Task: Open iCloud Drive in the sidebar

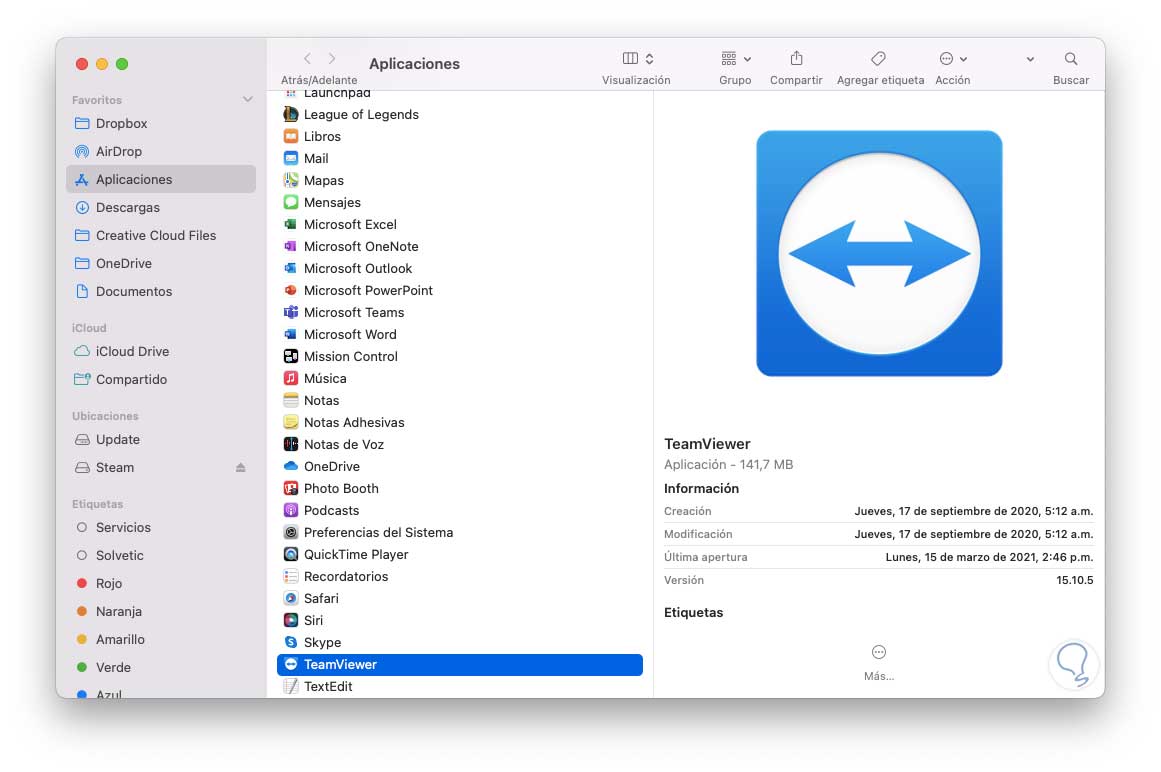Action: click(161, 352)
